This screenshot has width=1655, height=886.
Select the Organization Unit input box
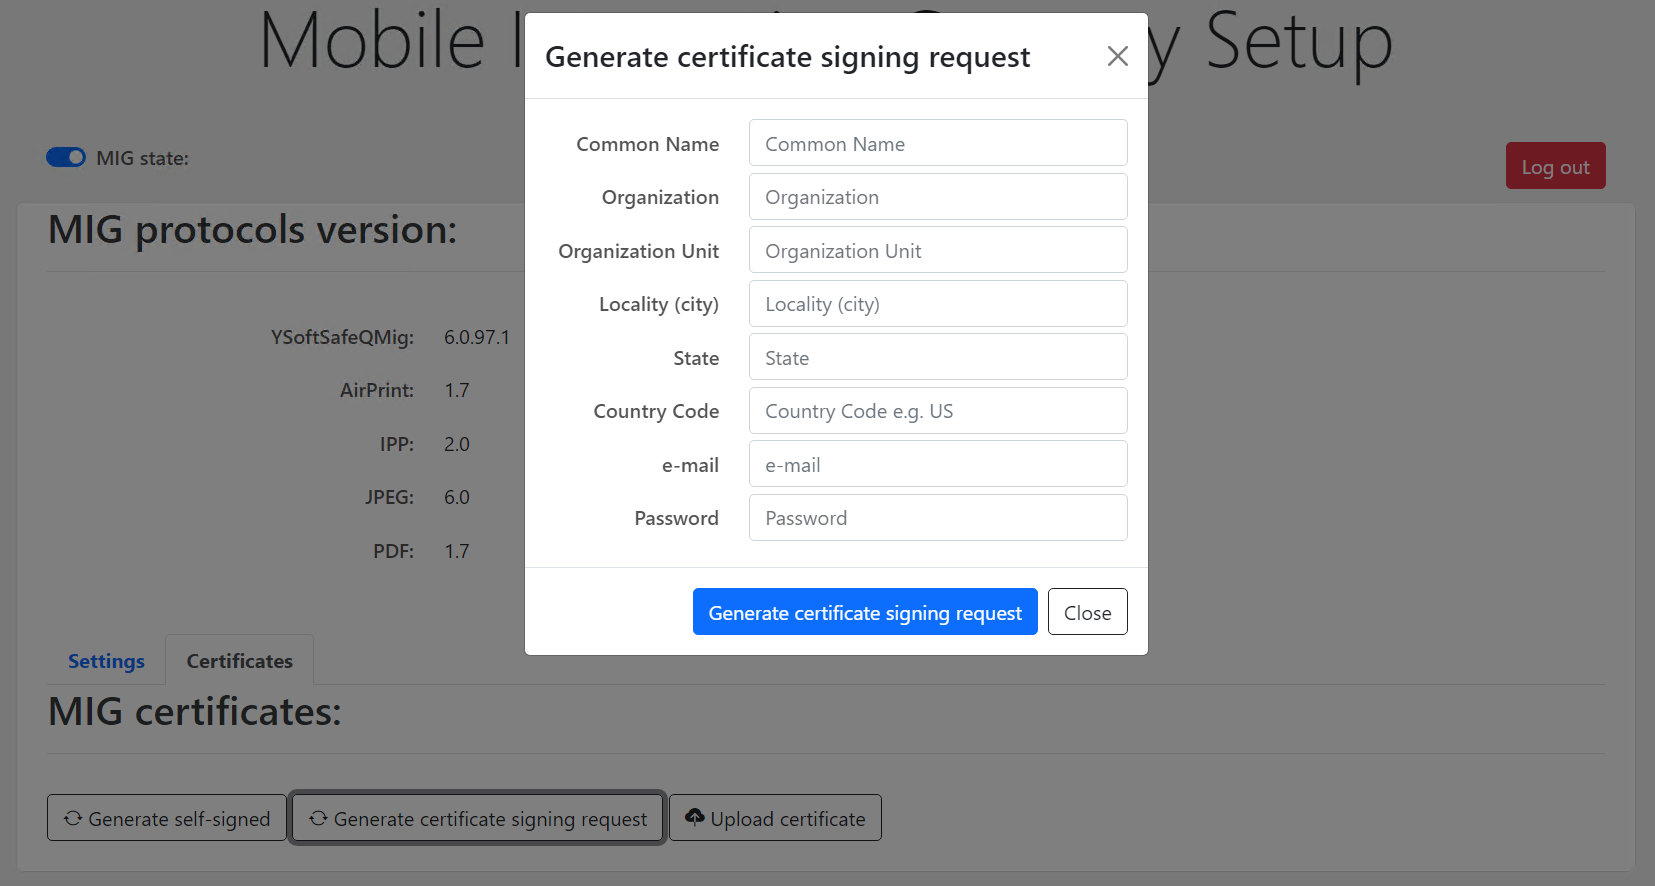(937, 250)
